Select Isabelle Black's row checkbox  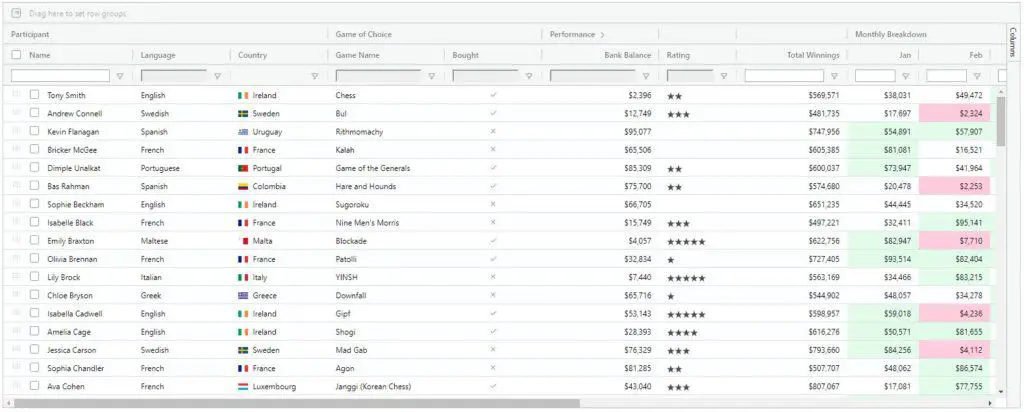[x=35, y=223]
